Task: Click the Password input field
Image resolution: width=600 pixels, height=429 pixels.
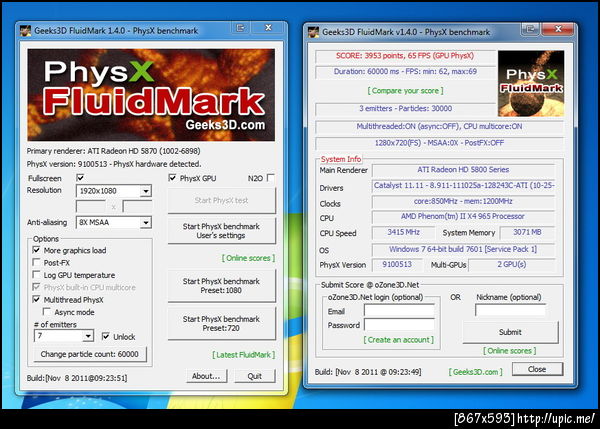Action: [x=399, y=325]
